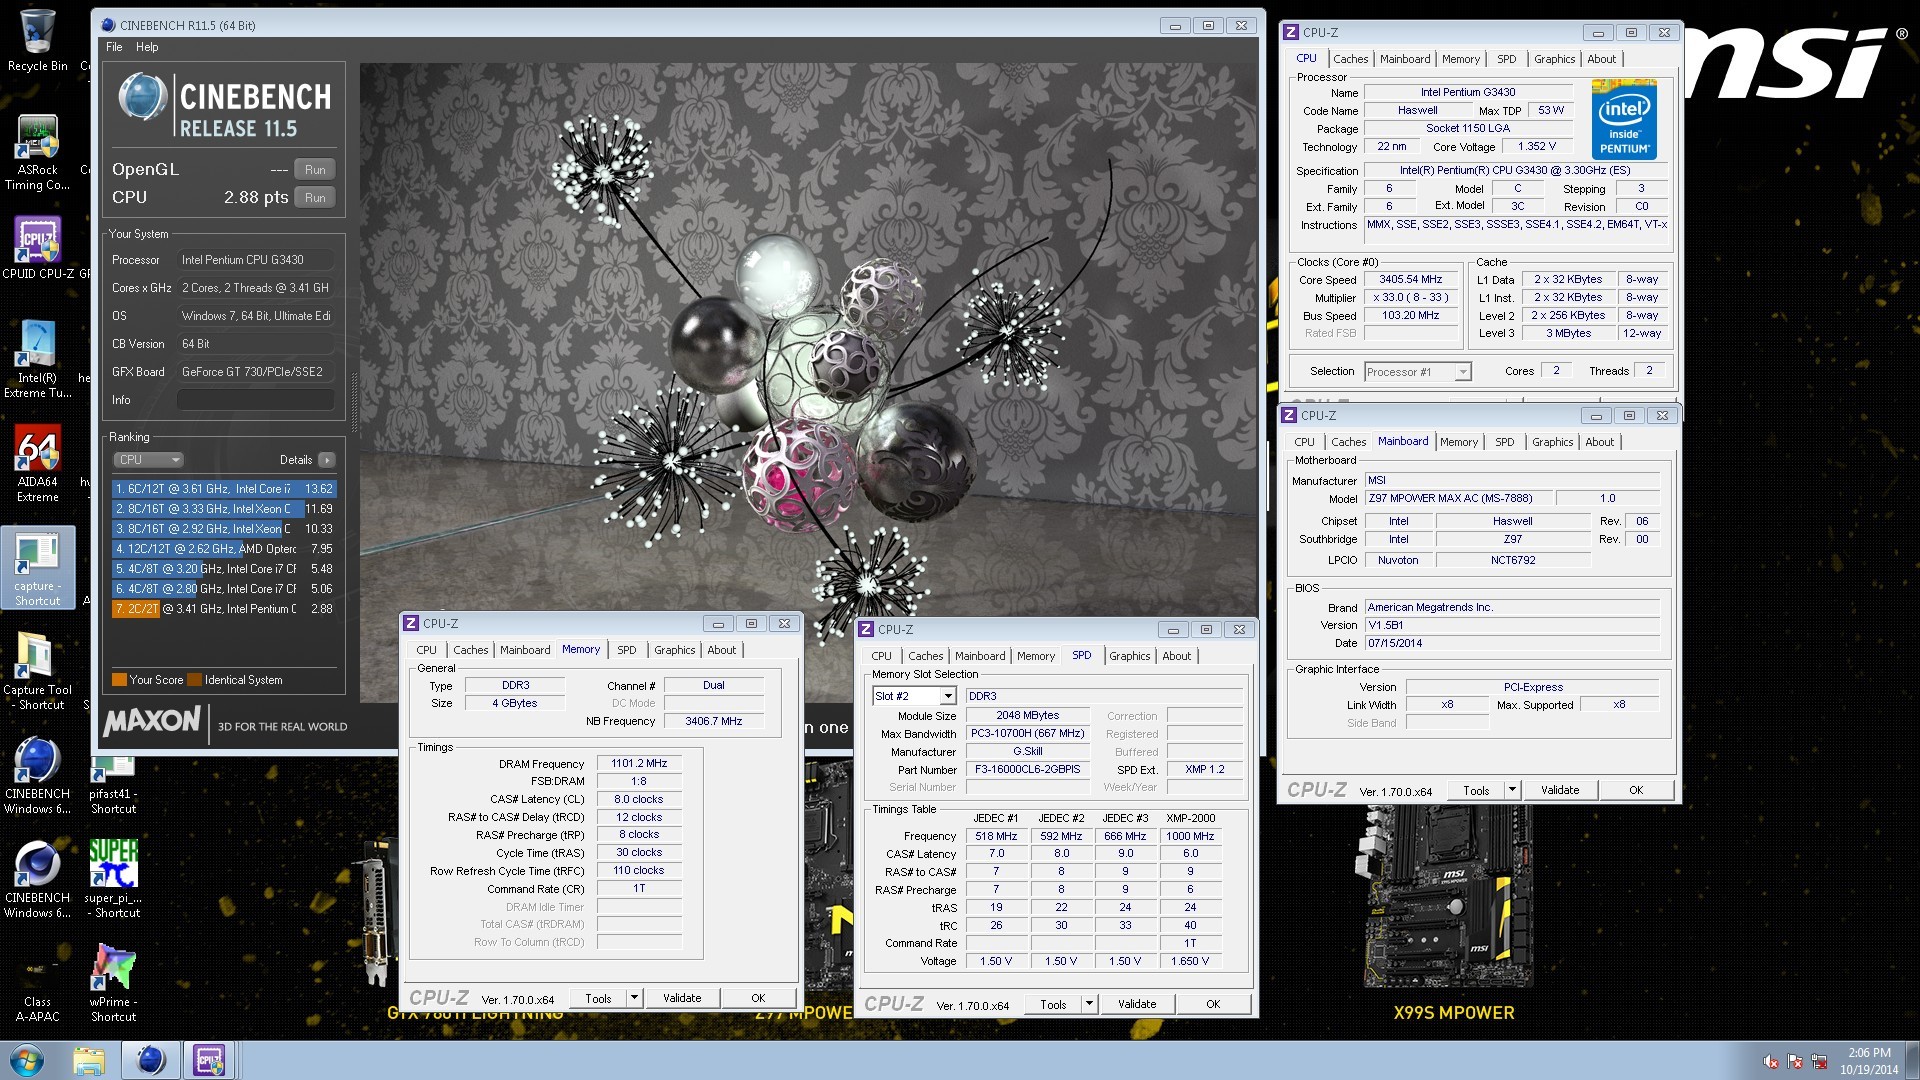Screen dimensions: 1920x1080
Task: Launch the wPrime - Shortcut desktop icon
Action: [113, 984]
